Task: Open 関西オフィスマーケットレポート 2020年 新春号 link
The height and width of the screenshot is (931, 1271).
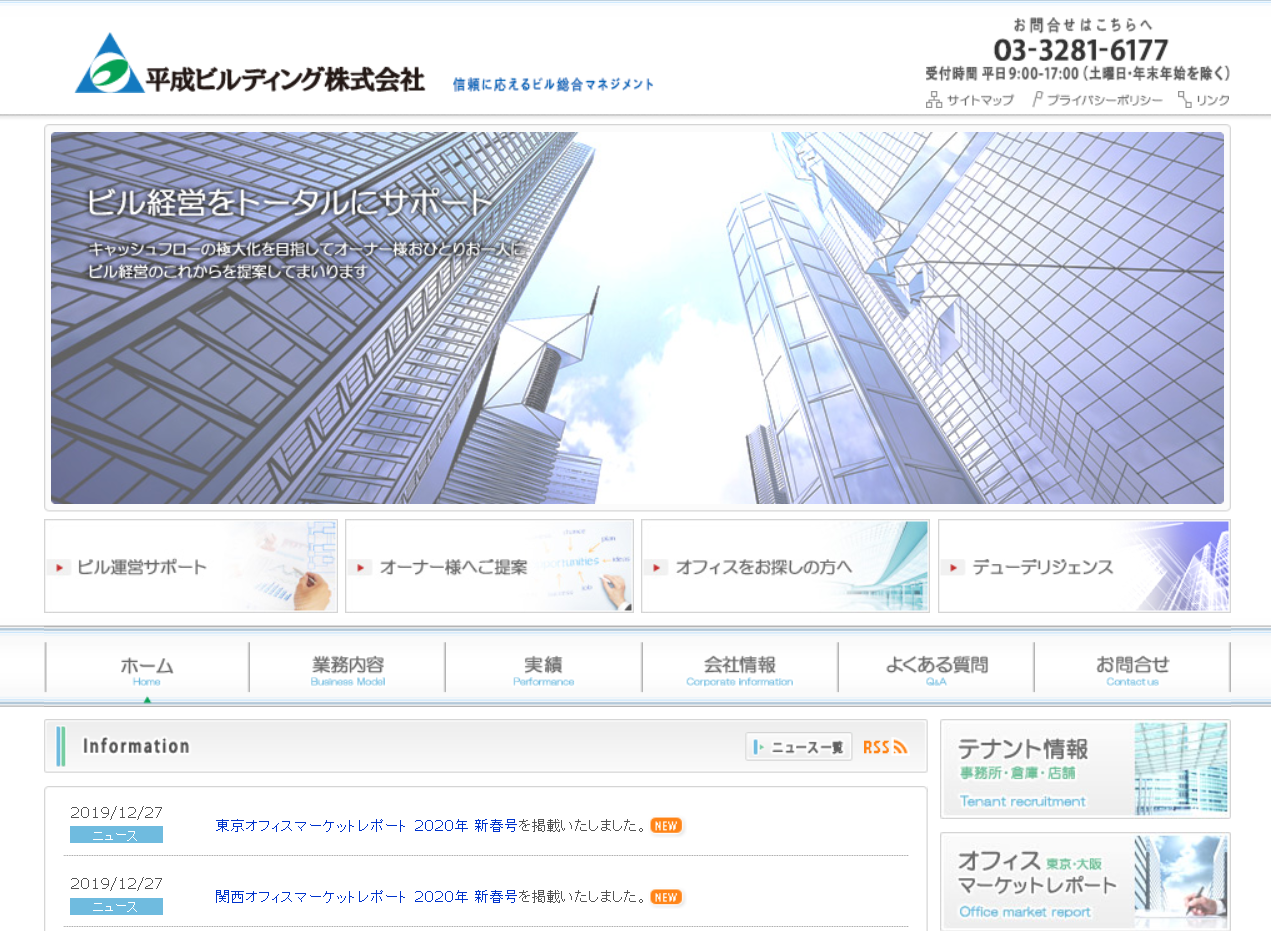Action: pyautogui.click(x=366, y=897)
